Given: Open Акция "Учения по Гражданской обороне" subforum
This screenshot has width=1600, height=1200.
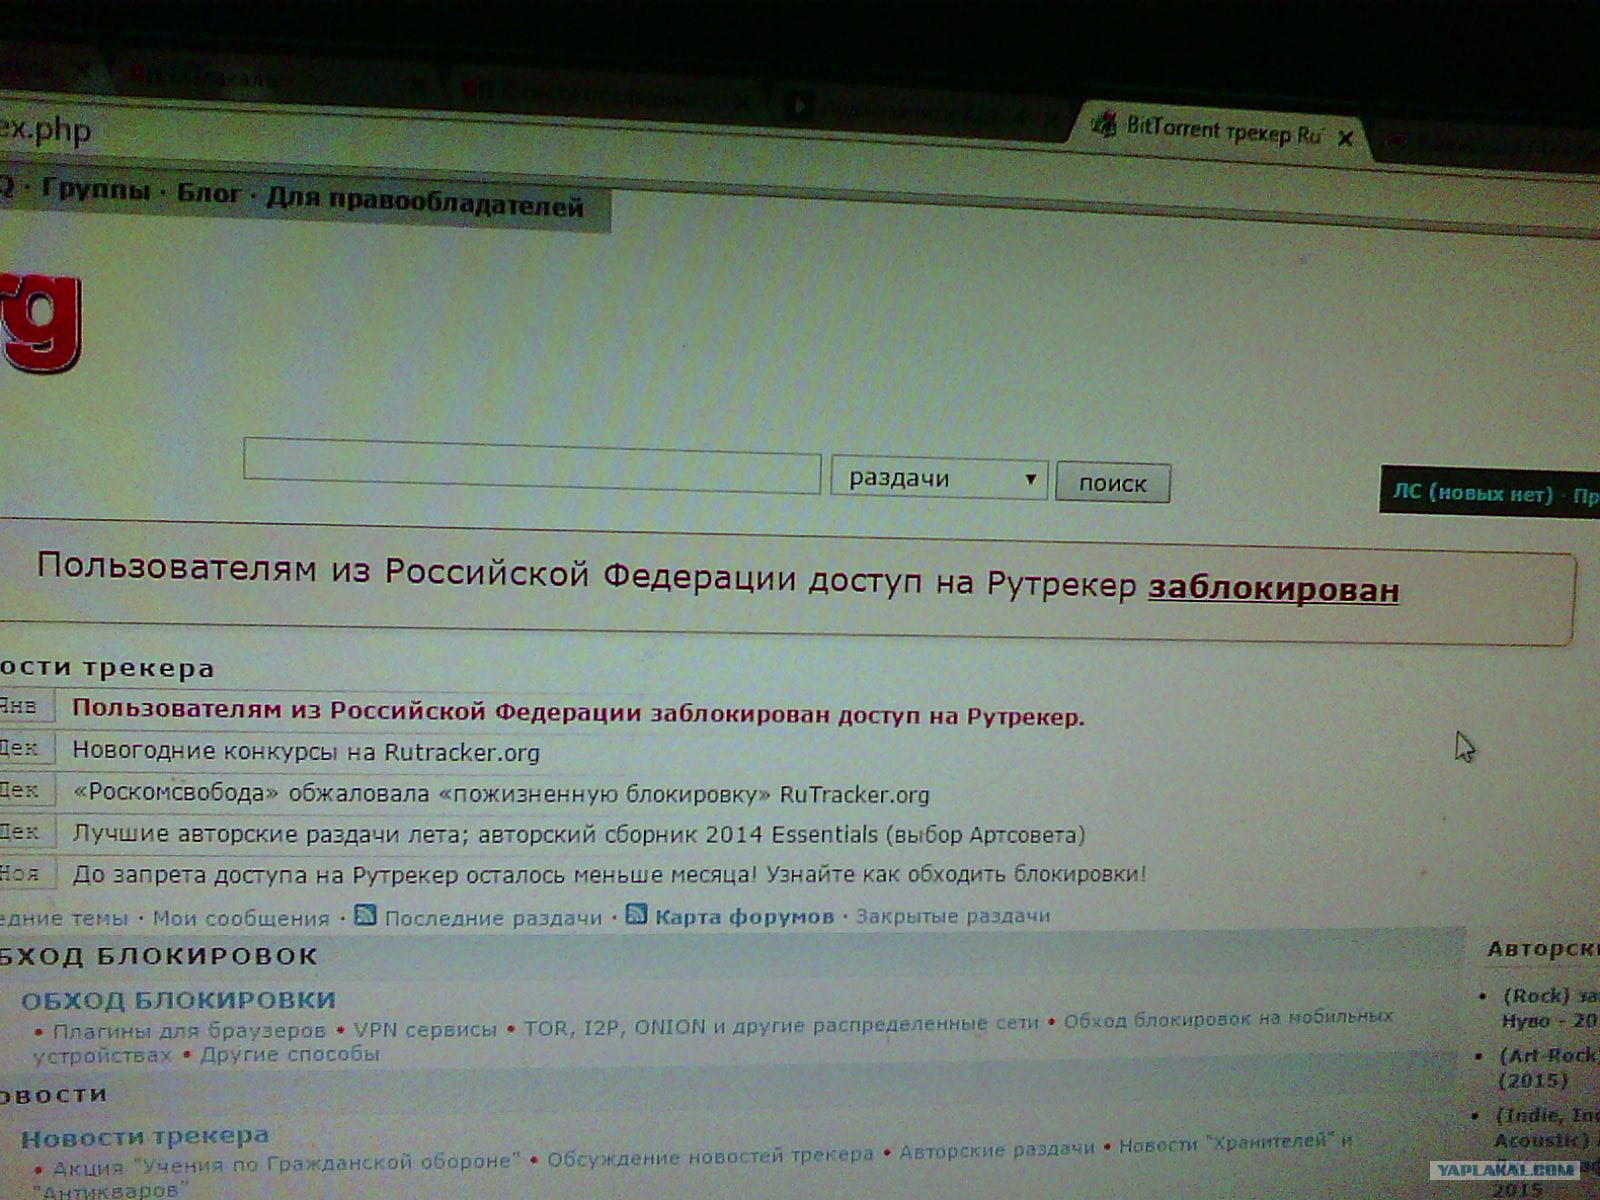Looking at the screenshot, I should pos(286,1165).
